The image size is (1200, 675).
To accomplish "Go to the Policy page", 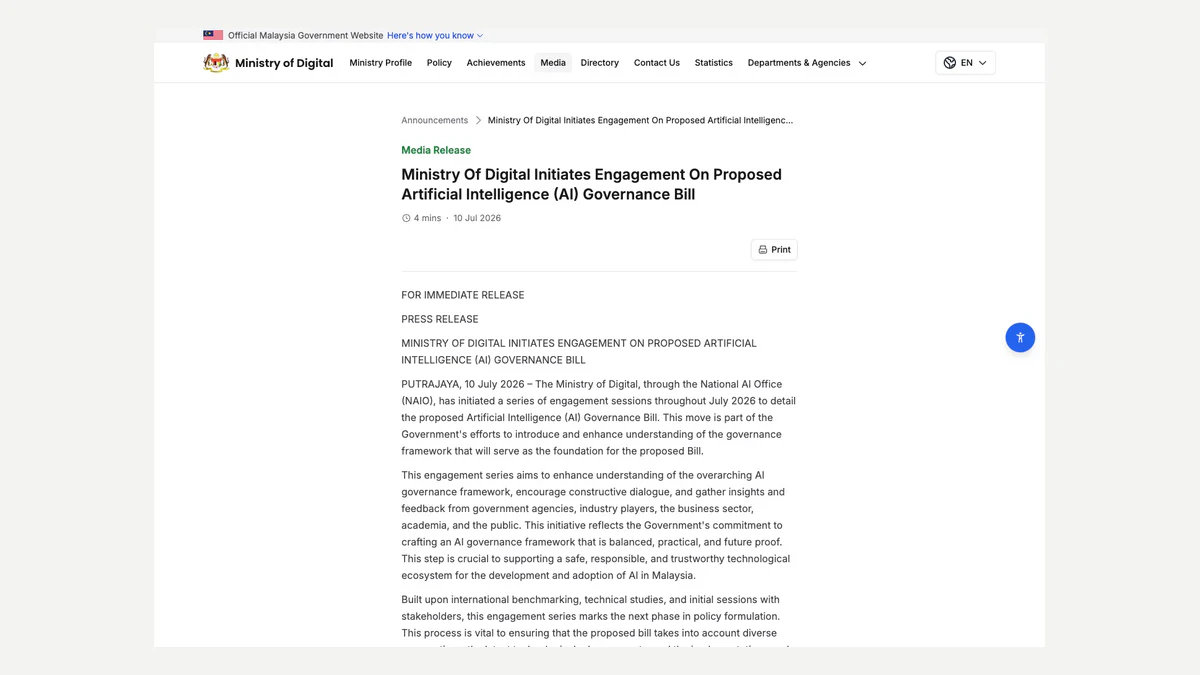I will pos(439,63).
